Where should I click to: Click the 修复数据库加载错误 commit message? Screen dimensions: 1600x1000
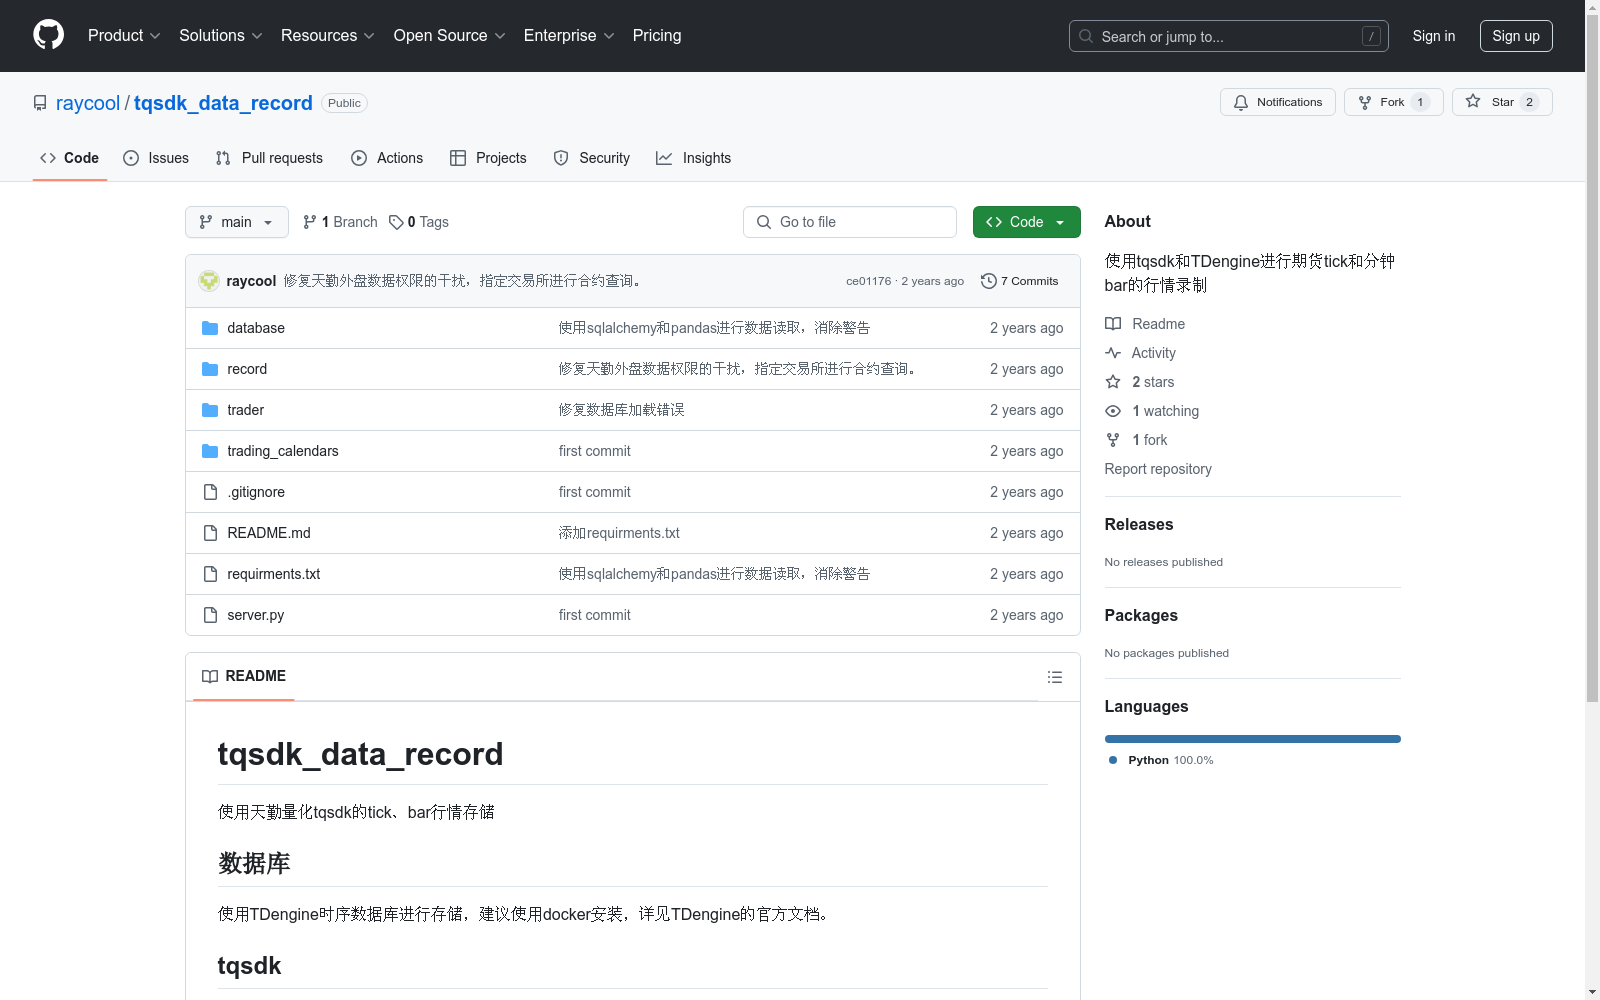621,410
